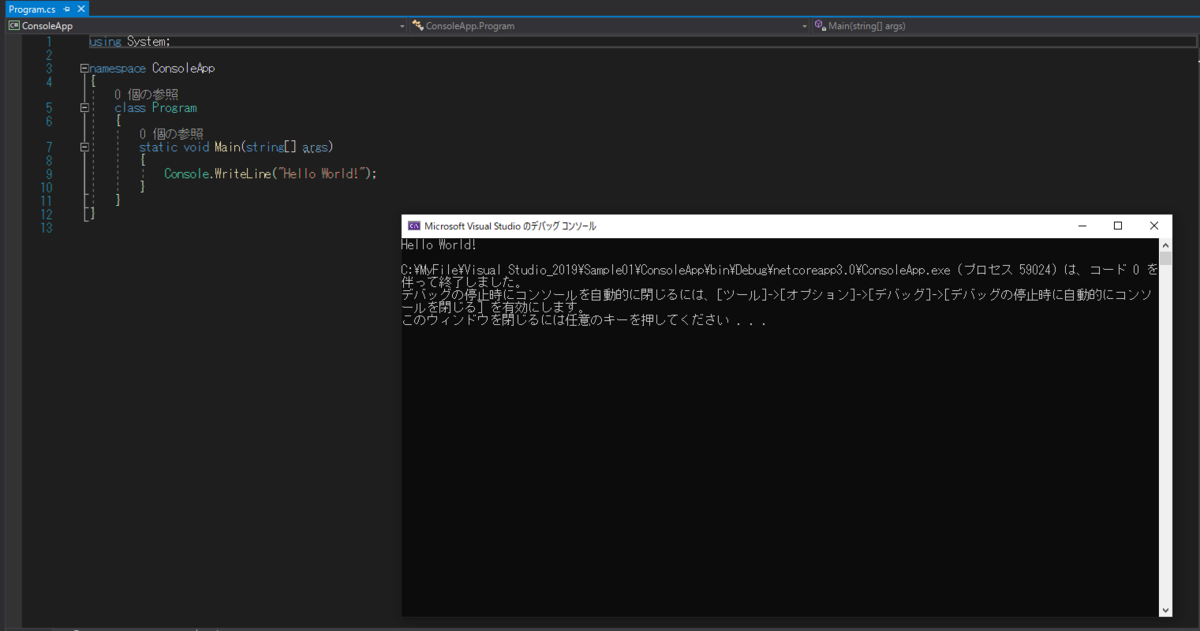Click the ConsoleApp.exe path line in console
Viewport: 1200px width, 631px height.
point(780,270)
